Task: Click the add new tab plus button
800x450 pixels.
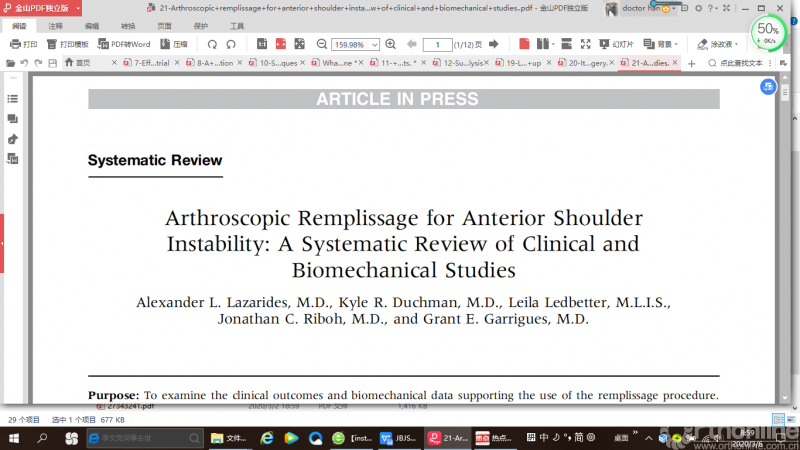Action: click(691, 63)
